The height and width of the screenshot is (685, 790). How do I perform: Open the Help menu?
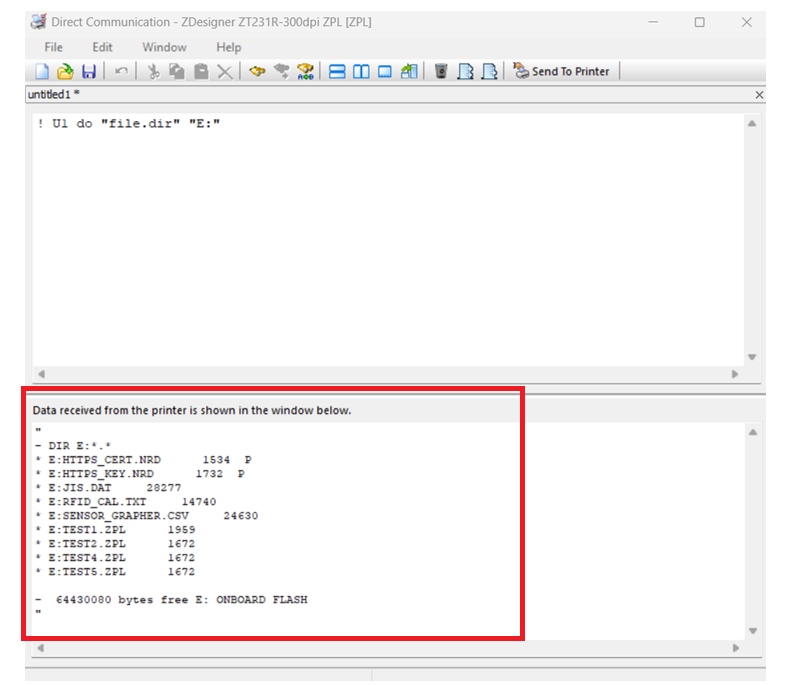pyautogui.click(x=228, y=47)
